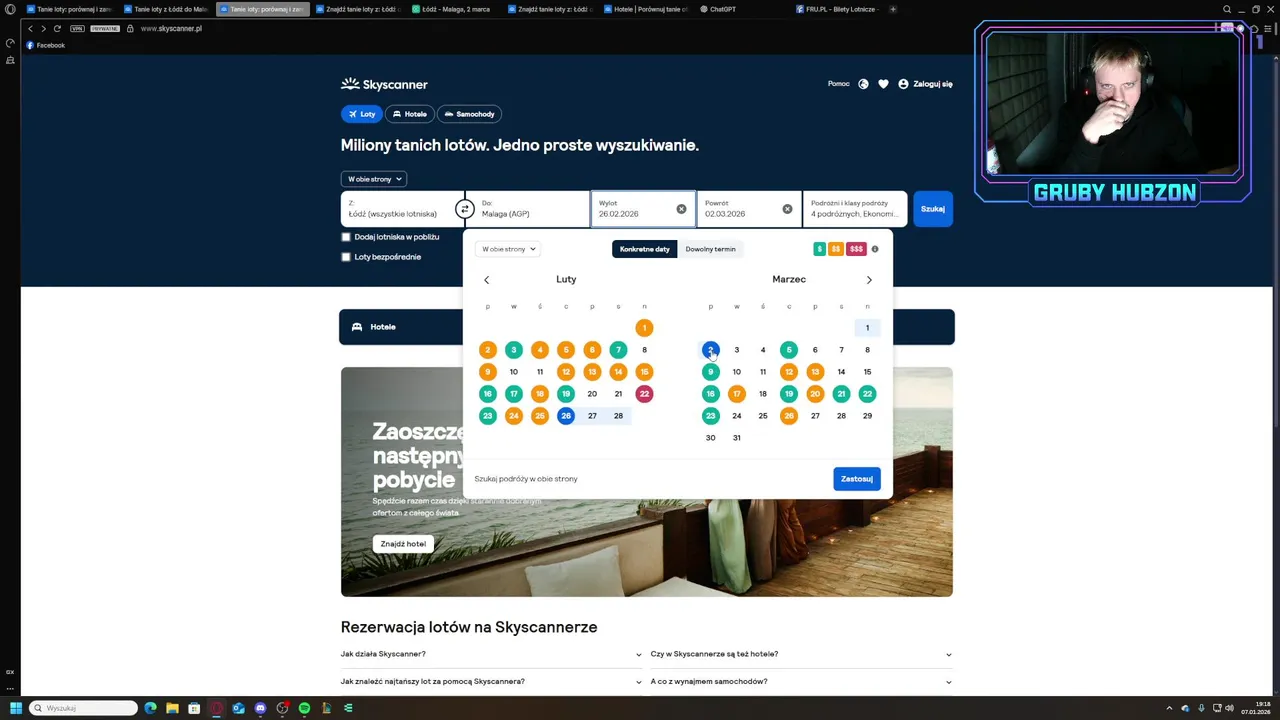Select the Konkretne daty toggle
This screenshot has width=1280, height=720.
tap(645, 249)
